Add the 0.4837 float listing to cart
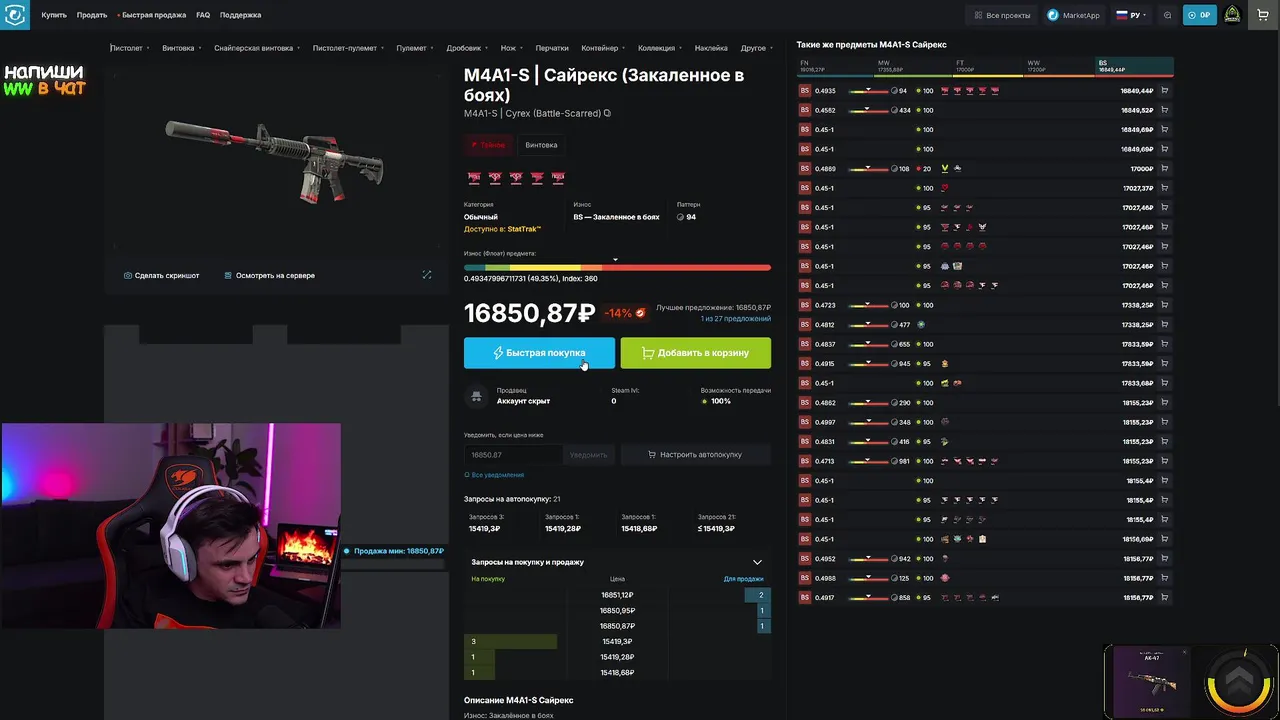 coord(1164,344)
